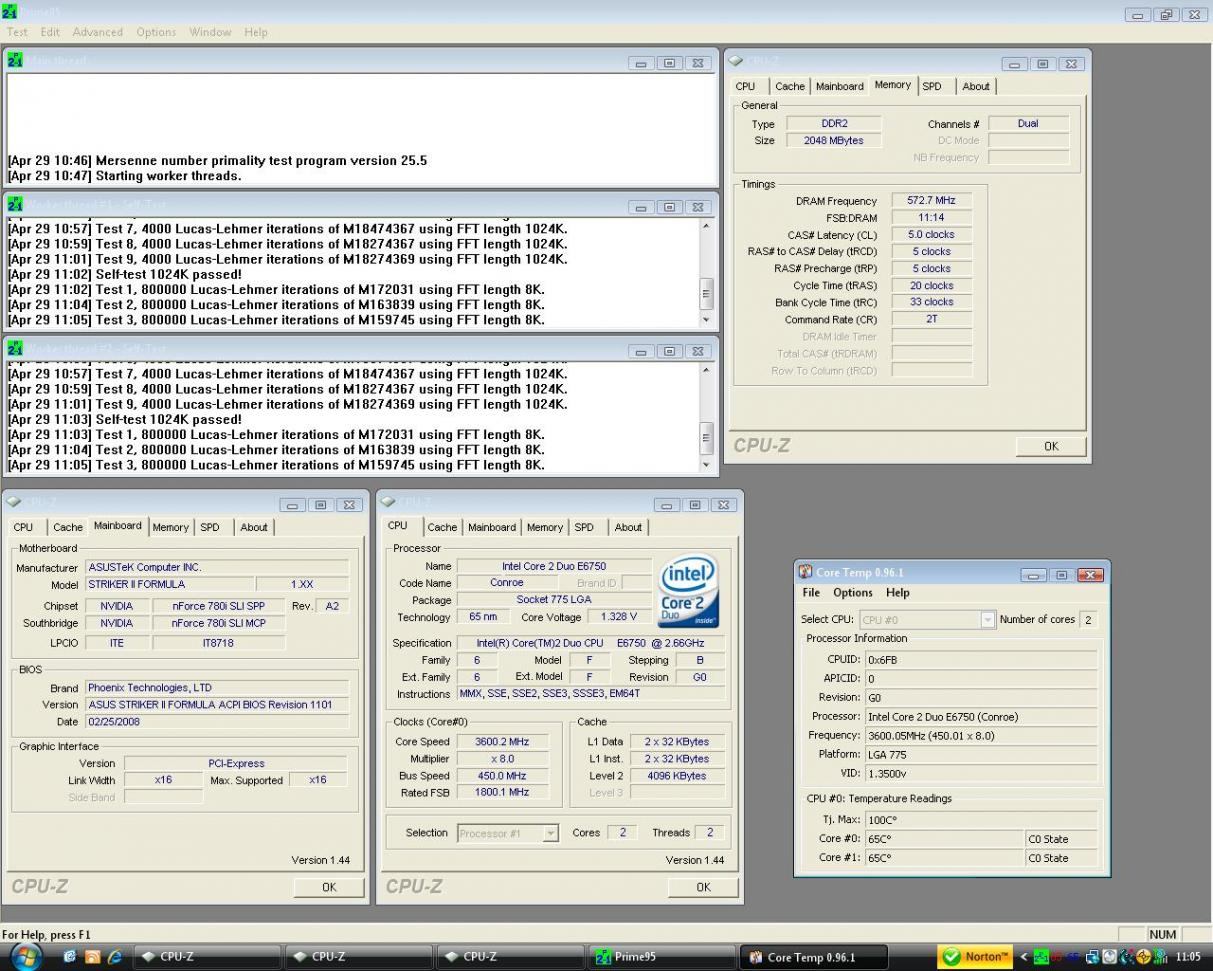Switch to Cache tab in Memory CPU-Z window

pos(789,86)
